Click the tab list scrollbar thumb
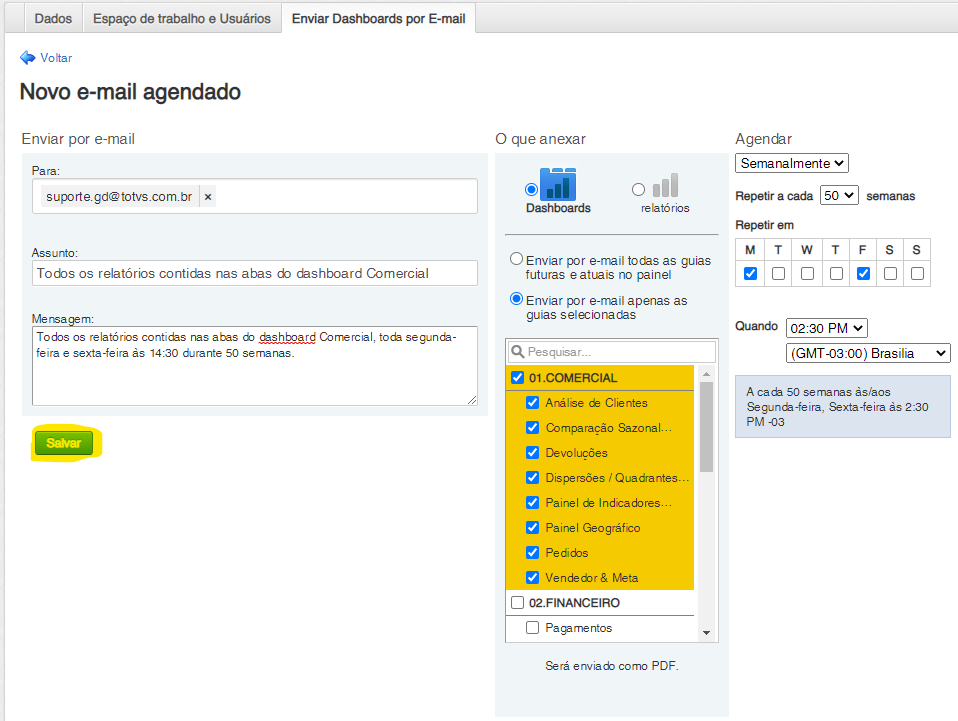This screenshot has height=721, width=958. [706, 427]
